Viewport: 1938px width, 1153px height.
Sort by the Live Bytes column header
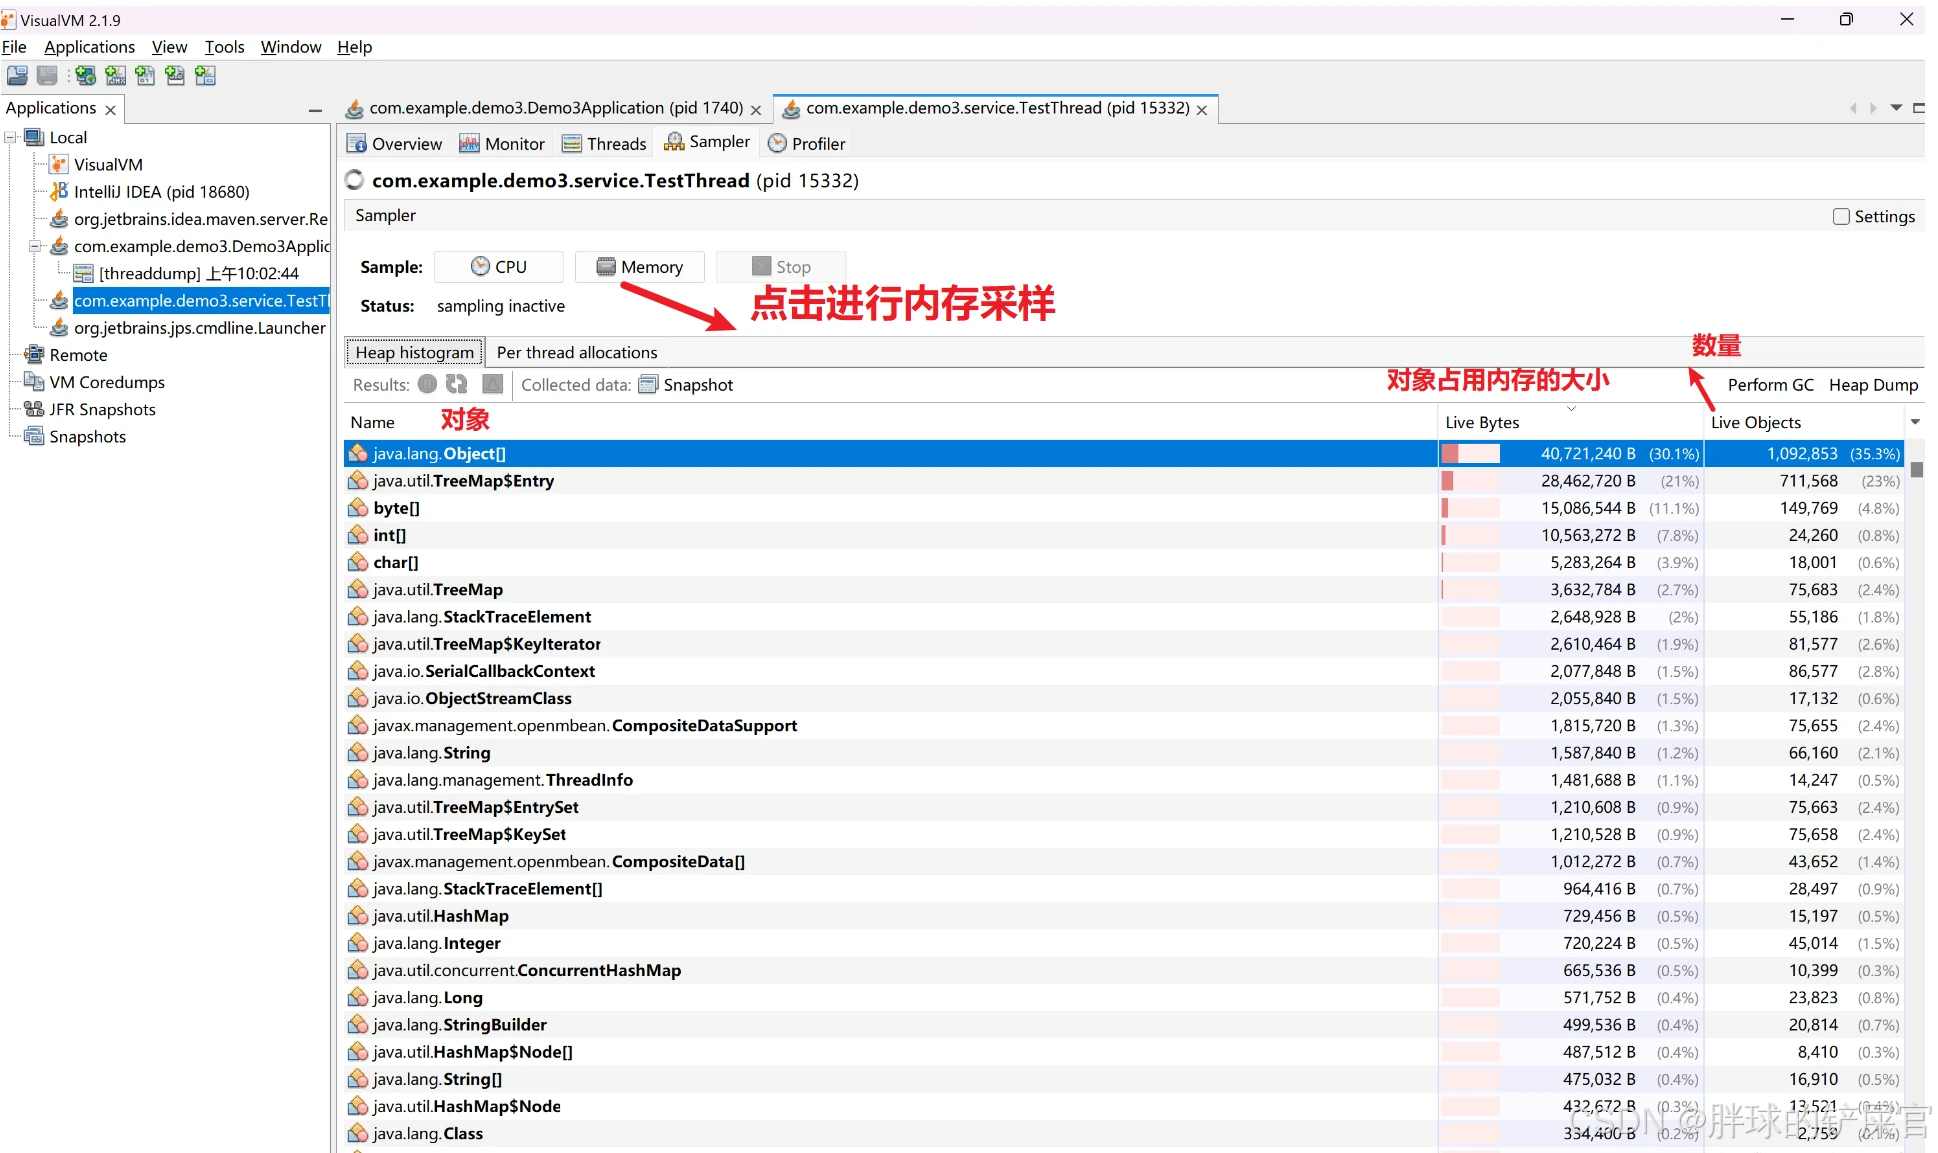coord(1570,422)
